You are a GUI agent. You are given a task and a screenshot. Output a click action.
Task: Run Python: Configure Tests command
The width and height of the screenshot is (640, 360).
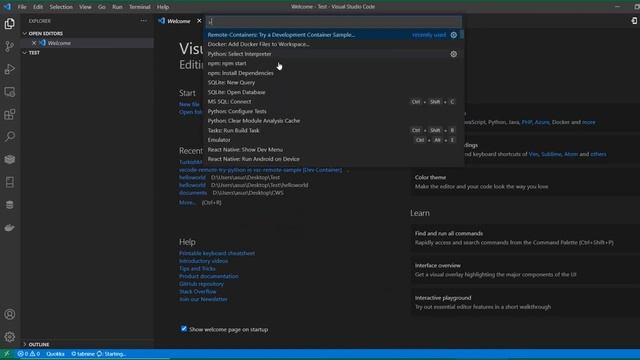333,111
